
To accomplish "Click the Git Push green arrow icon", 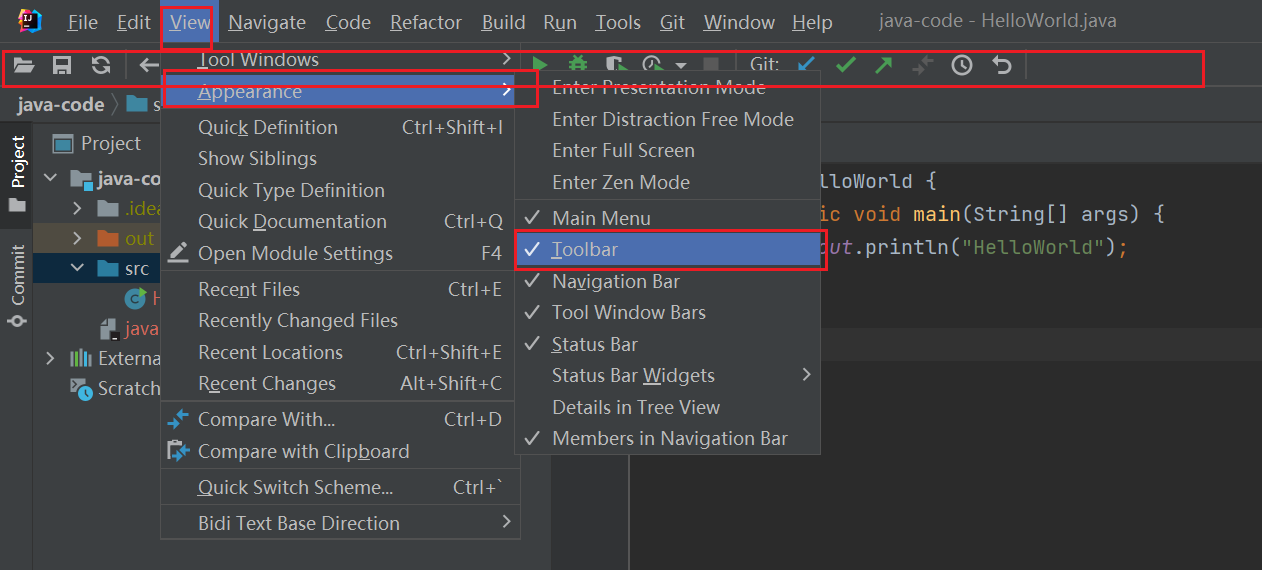I will point(884,66).
